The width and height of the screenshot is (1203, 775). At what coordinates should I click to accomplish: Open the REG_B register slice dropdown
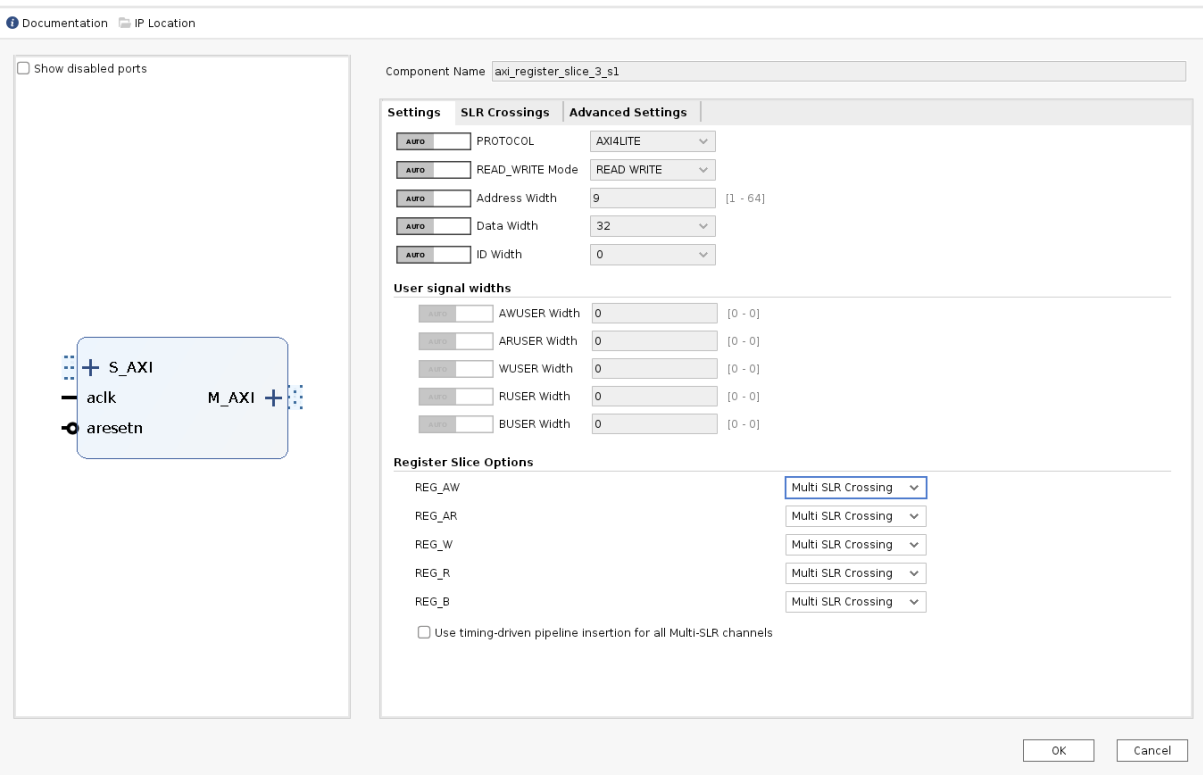856,602
